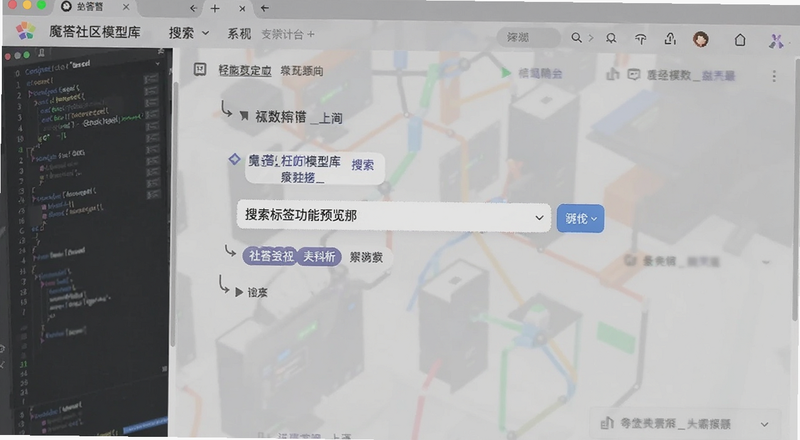Image resolution: width=800 pixels, height=440 pixels.
Task: Close the browser tab with its X button
Action: pyautogui.click(x=126, y=7)
